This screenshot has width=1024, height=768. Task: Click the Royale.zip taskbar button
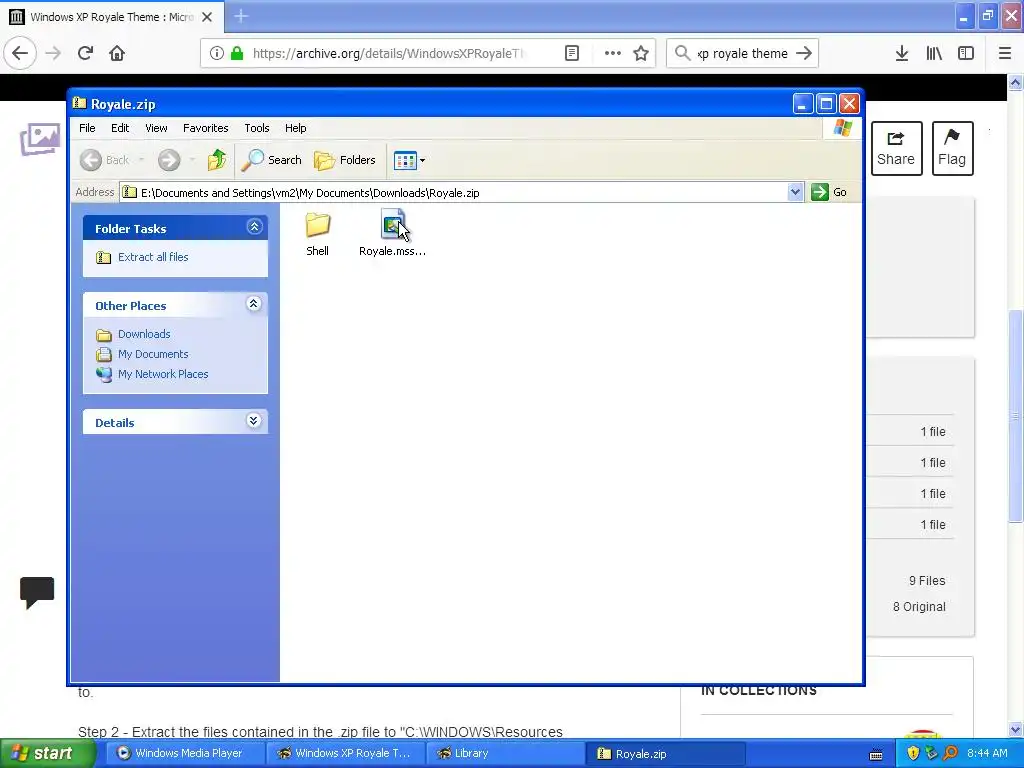[666, 753]
